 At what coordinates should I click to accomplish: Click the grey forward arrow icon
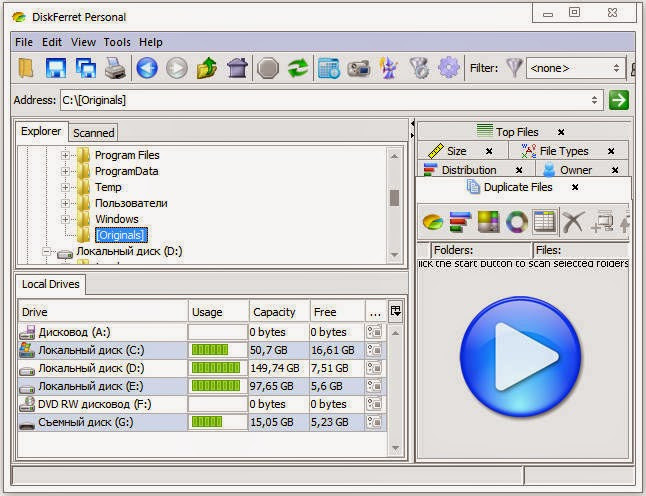[177, 68]
